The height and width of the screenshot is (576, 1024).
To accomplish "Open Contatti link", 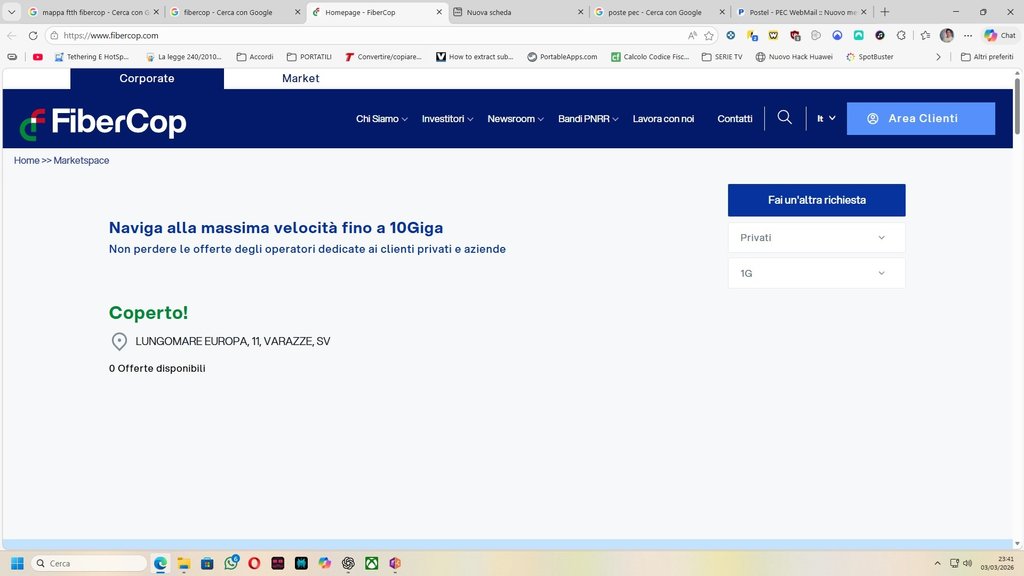I will pos(735,118).
